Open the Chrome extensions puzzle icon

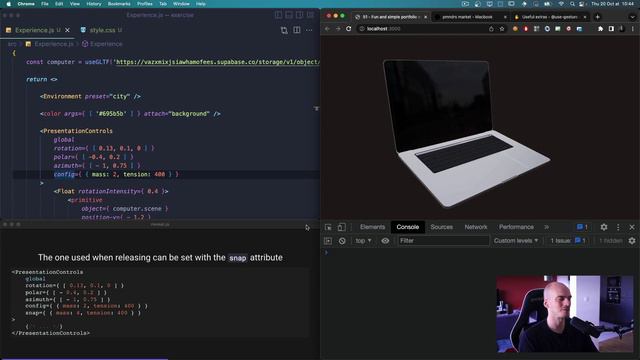click(600, 29)
